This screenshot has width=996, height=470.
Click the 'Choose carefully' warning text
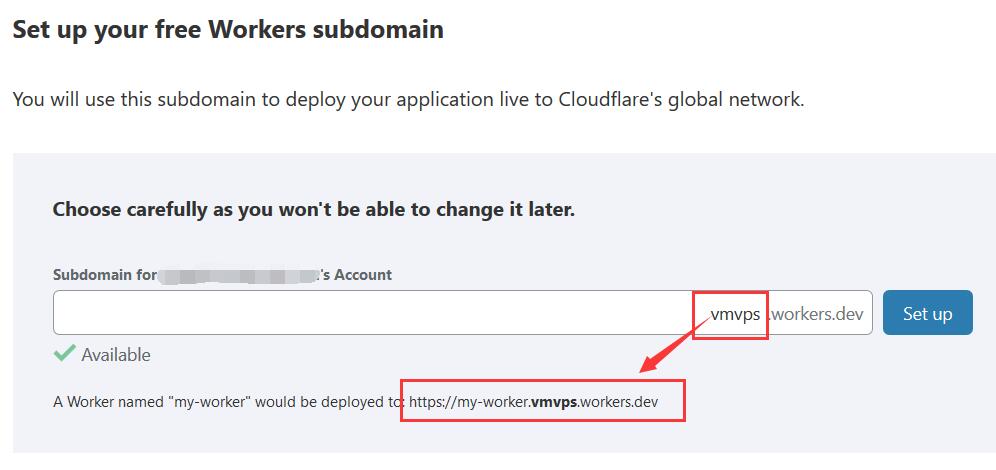pos(314,210)
